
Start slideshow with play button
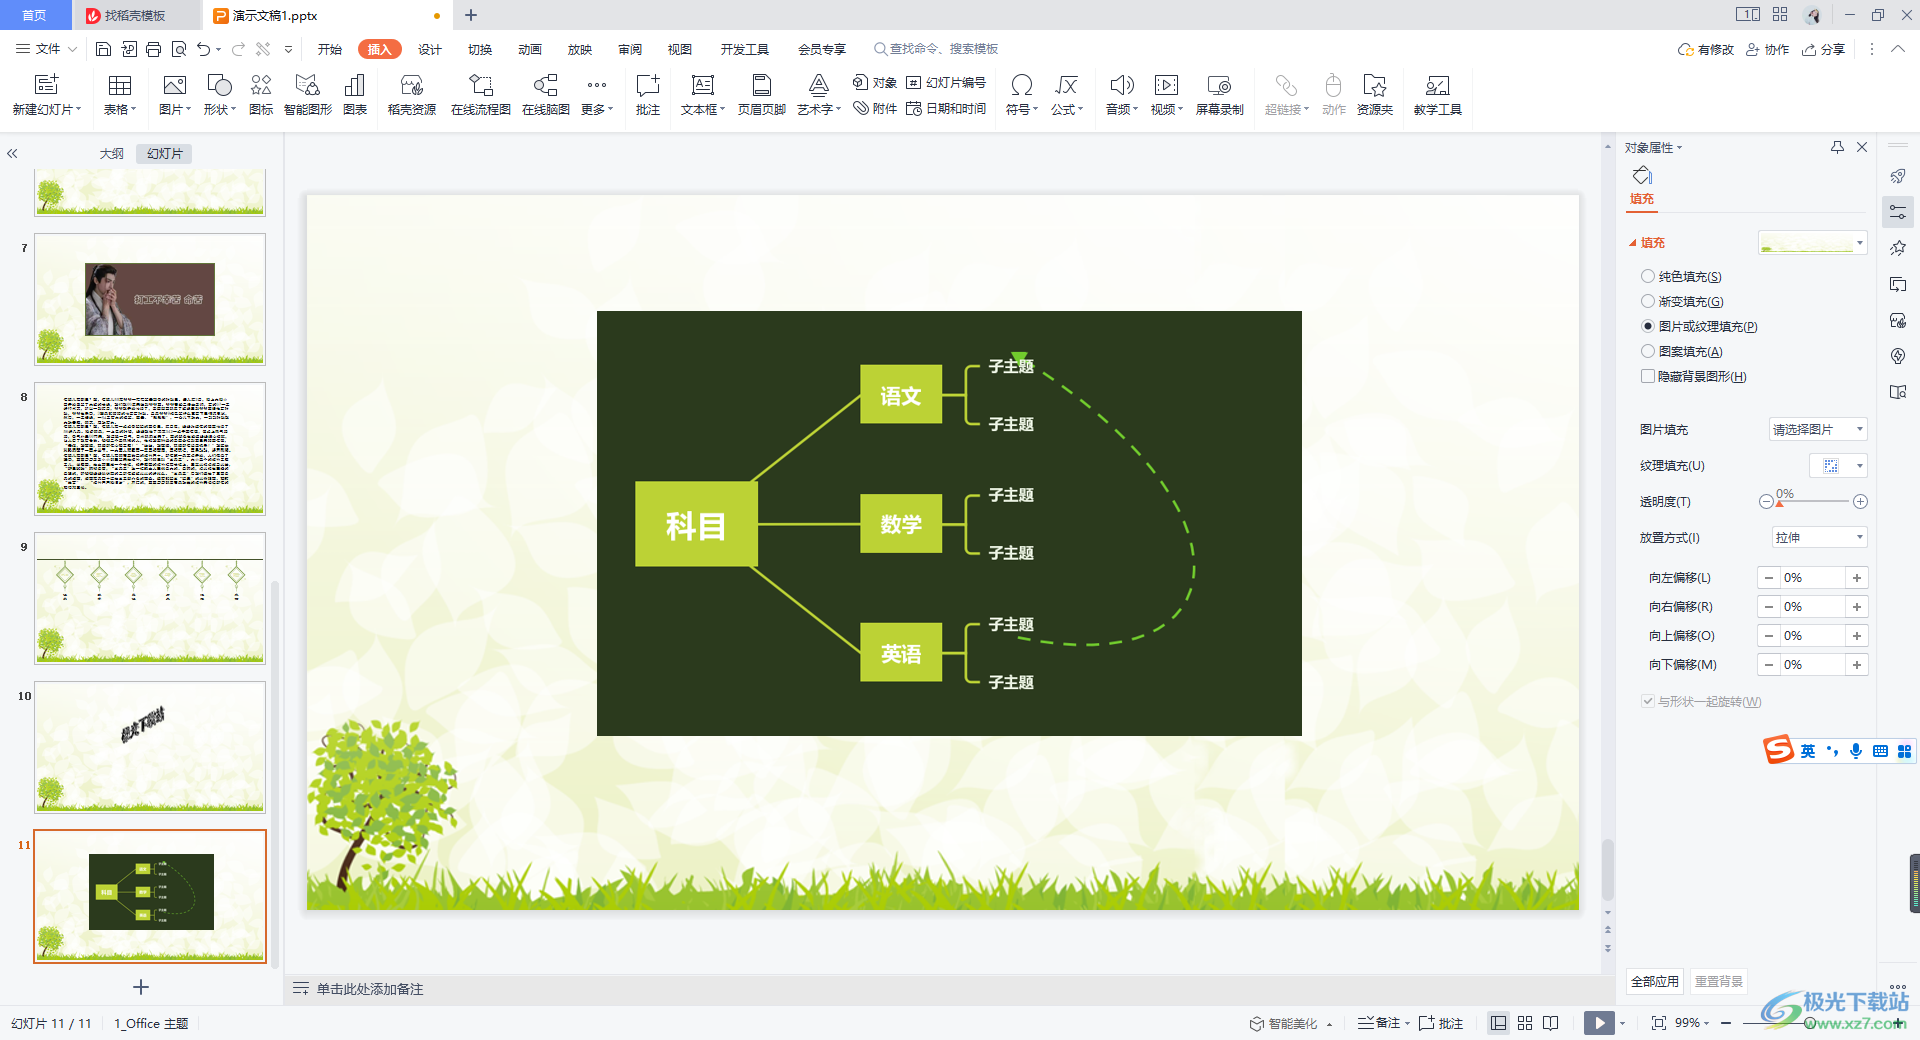point(1599,1023)
